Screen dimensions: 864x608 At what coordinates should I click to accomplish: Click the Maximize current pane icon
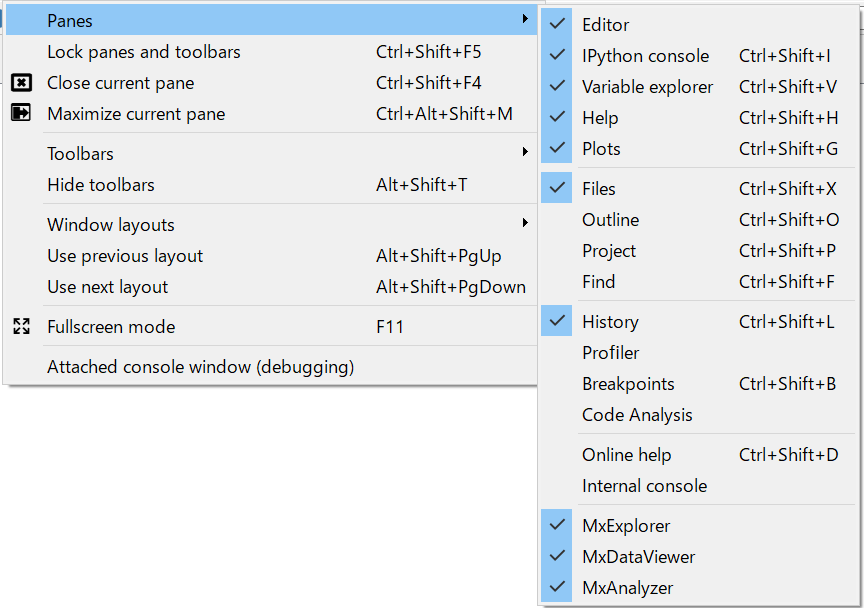pos(22,114)
